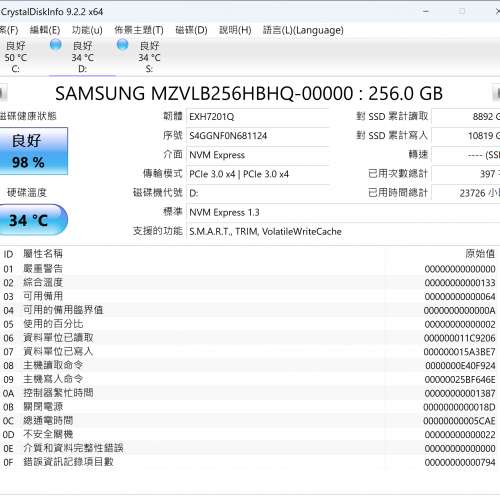Viewport: 500px width, 500px height.
Task: Select attribute row 07 資料單位已寫入
Action: (x=249, y=352)
